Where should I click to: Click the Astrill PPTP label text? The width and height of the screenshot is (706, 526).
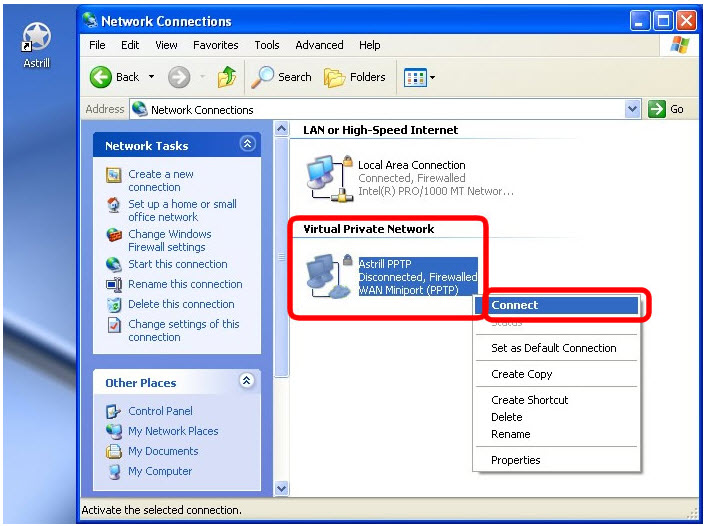385,263
